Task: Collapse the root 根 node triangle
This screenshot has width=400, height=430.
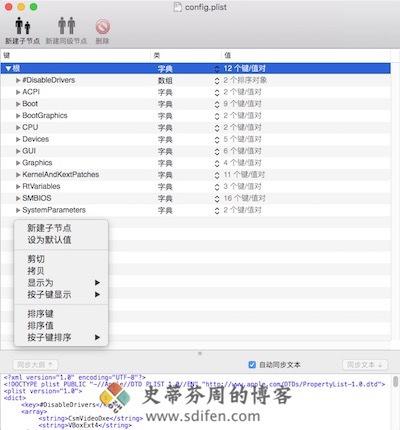Action: [x=8, y=69]
